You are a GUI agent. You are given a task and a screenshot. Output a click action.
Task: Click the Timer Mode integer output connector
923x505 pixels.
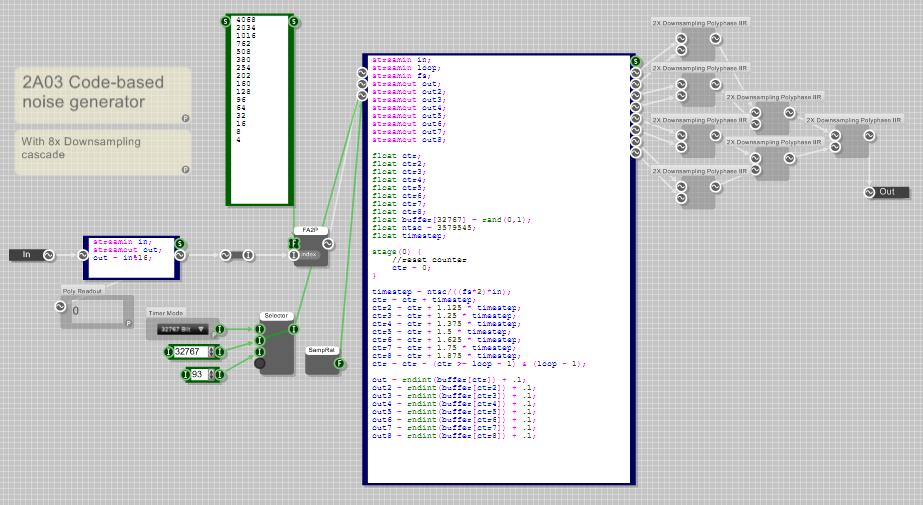pos(220,329)
